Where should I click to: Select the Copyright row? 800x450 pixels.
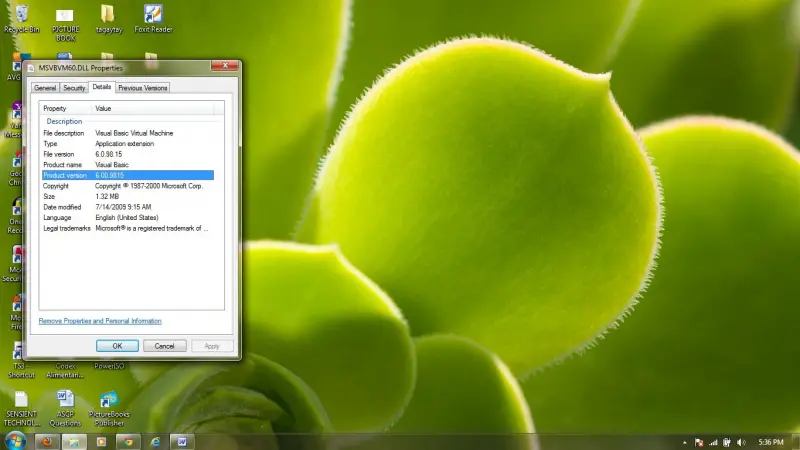[x=128, y=186]
